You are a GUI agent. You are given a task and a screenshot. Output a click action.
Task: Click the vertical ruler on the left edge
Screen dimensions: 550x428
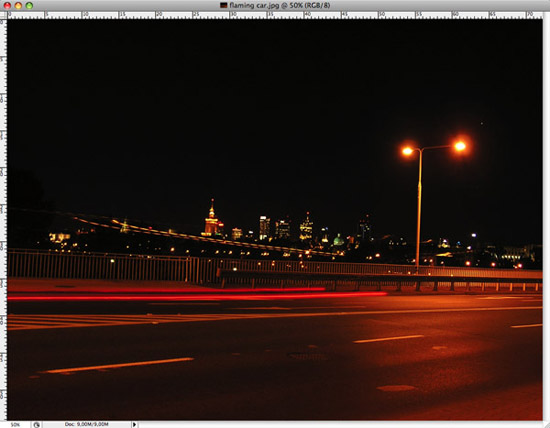tap(3, 219)
